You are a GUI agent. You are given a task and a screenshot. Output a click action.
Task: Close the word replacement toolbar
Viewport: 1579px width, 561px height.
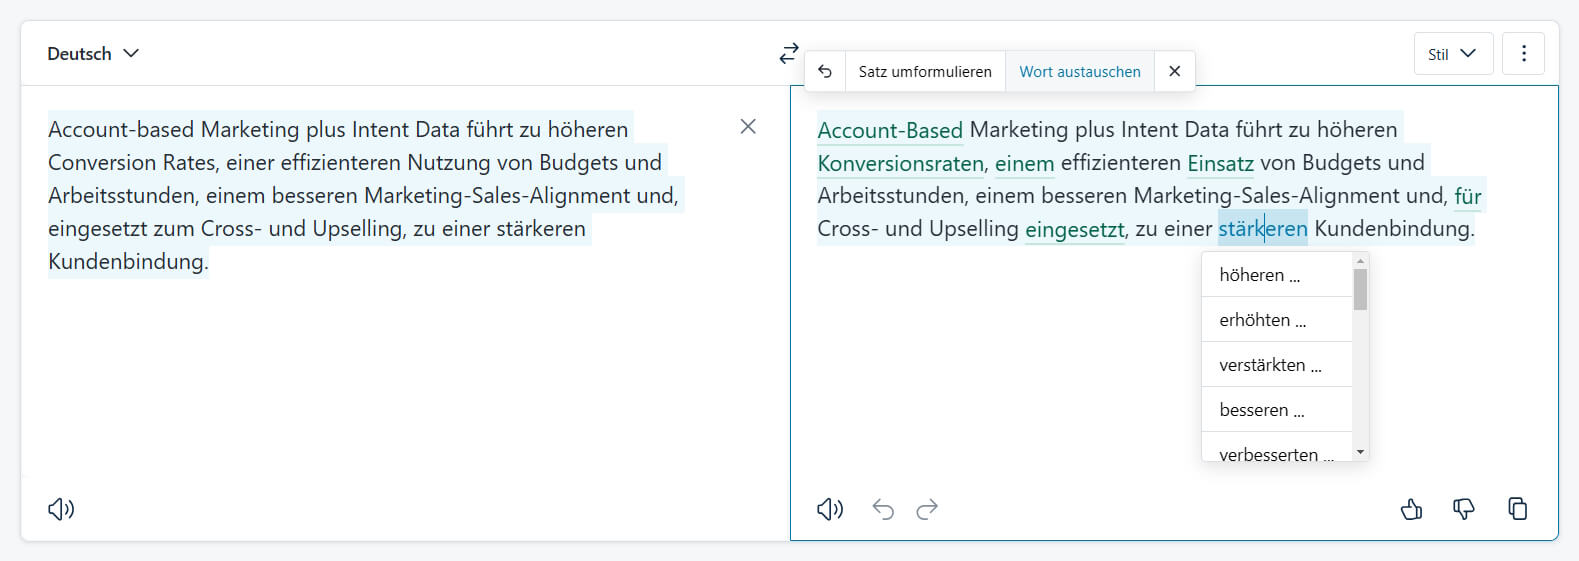(1174, 71)
